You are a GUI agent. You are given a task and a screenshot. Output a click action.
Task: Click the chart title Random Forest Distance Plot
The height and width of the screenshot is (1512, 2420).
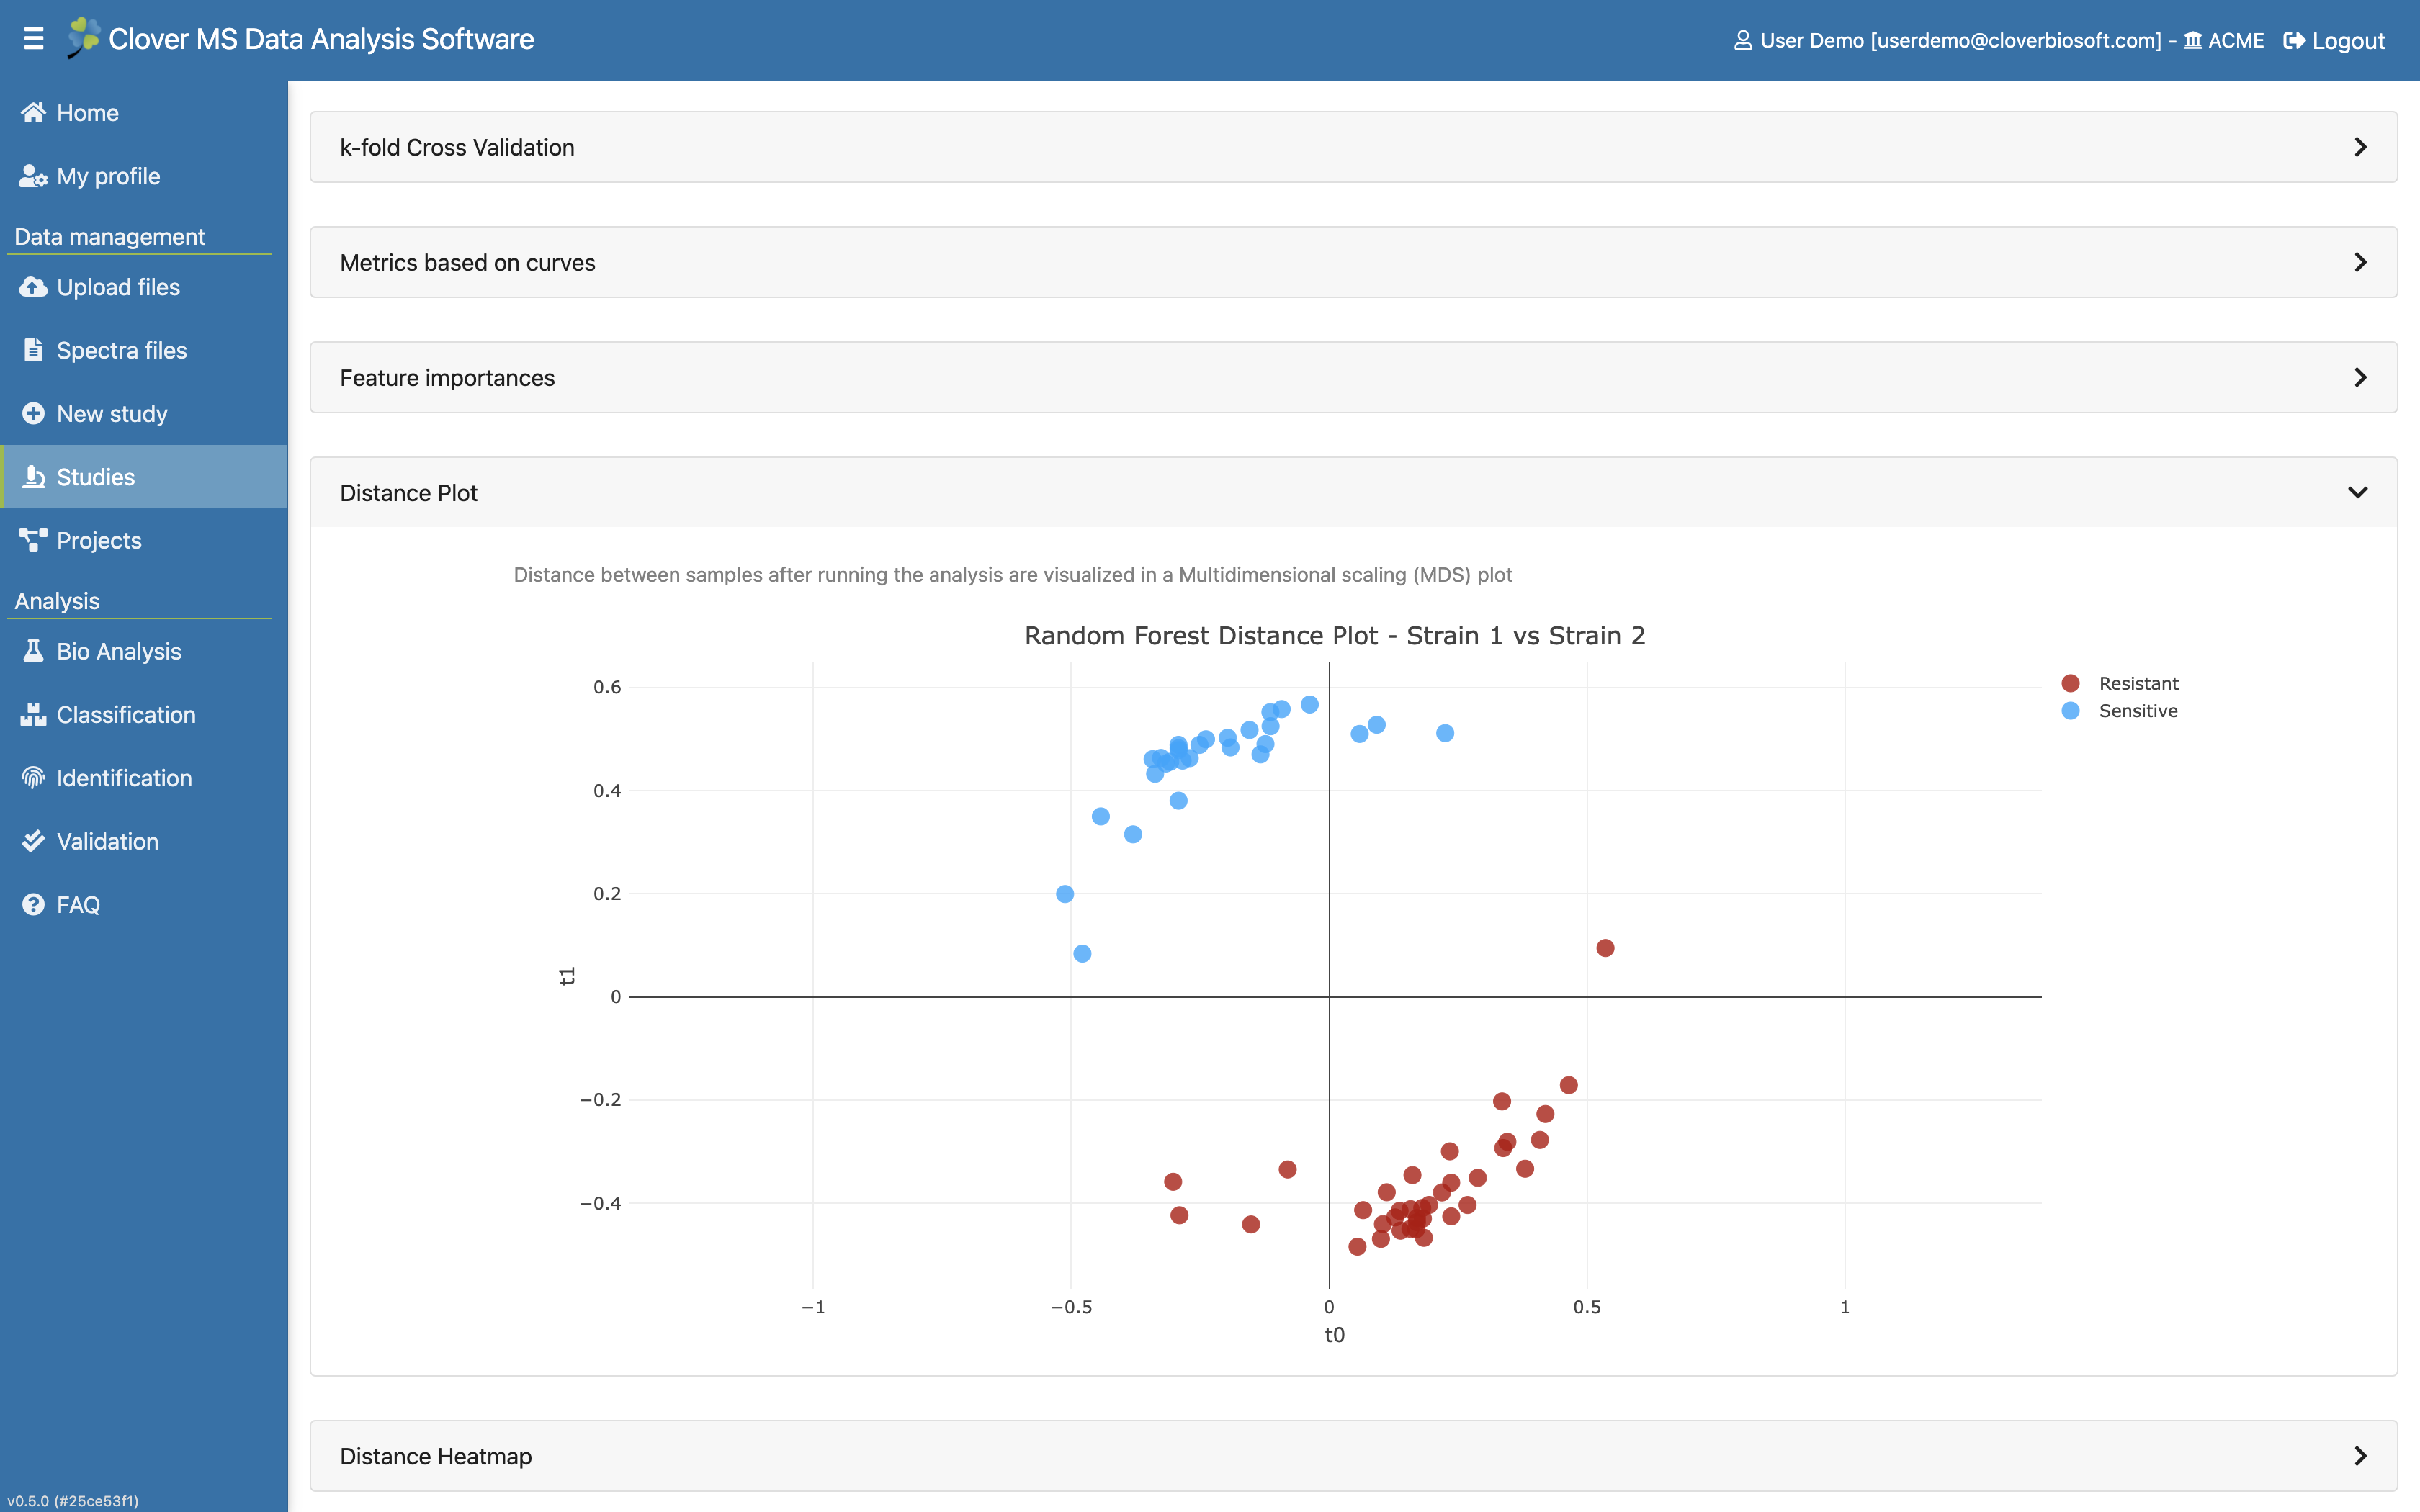[1334, 635]
